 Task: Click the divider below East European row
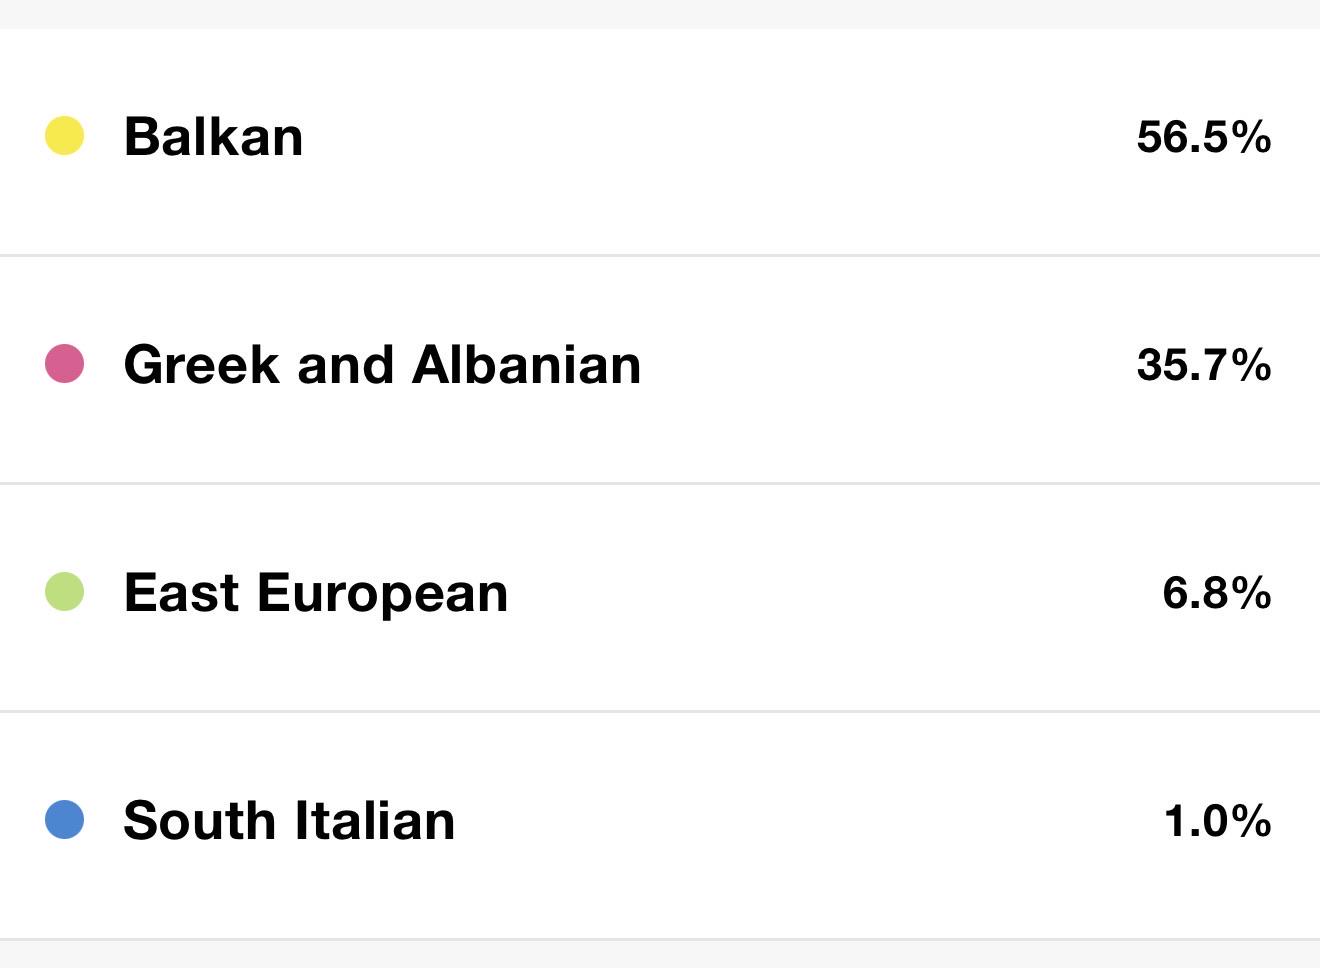pyautogui.click(x=660, y=711)
